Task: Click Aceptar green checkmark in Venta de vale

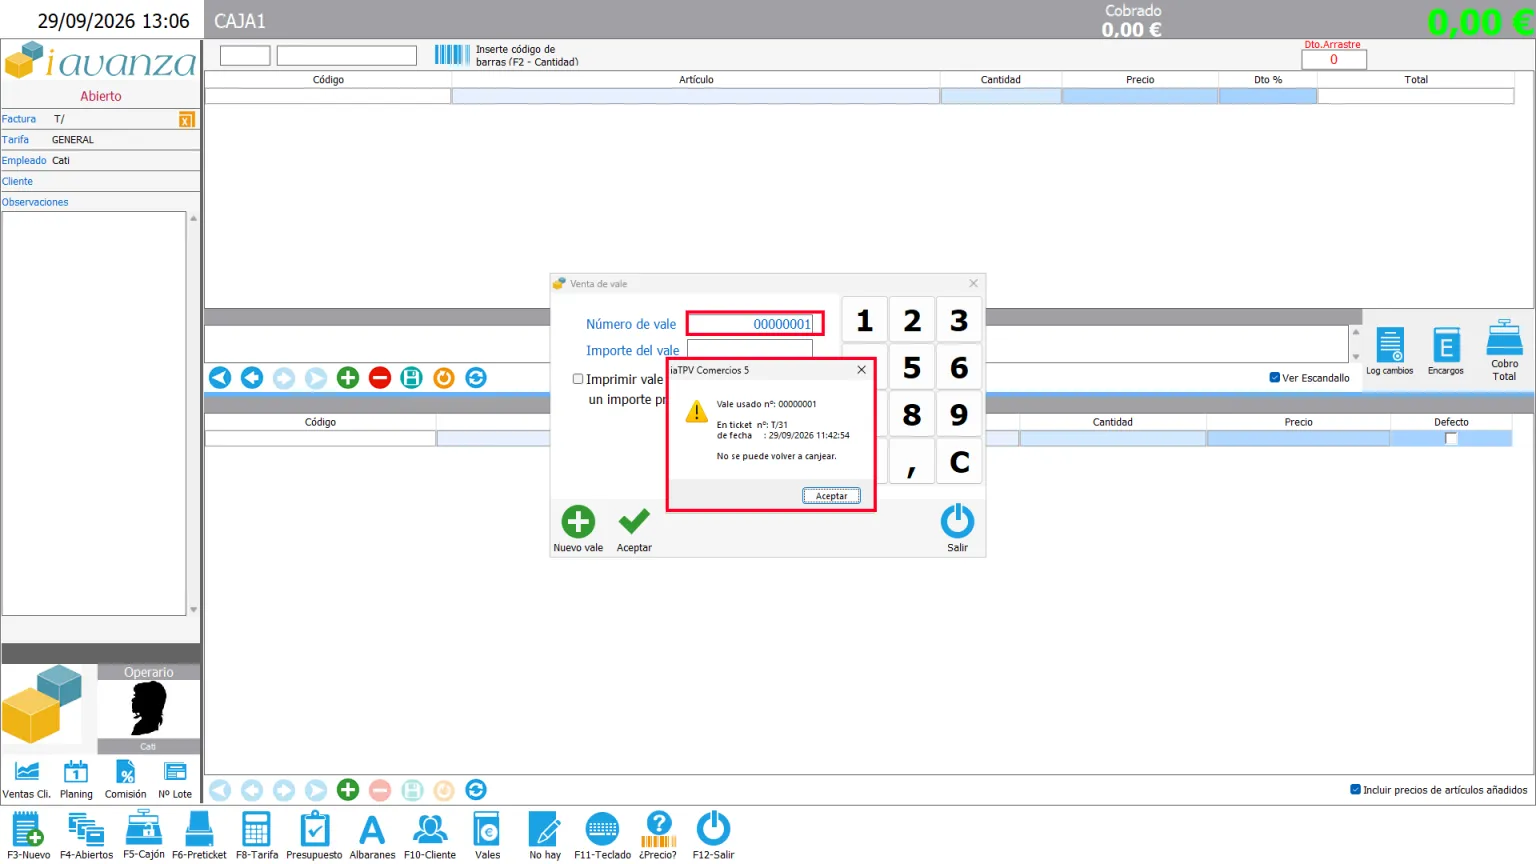Action: point(634,521)
